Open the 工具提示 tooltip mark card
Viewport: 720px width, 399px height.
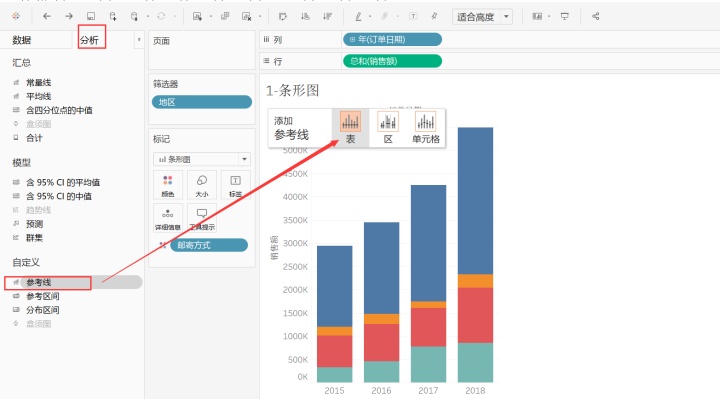click(202, 218)
